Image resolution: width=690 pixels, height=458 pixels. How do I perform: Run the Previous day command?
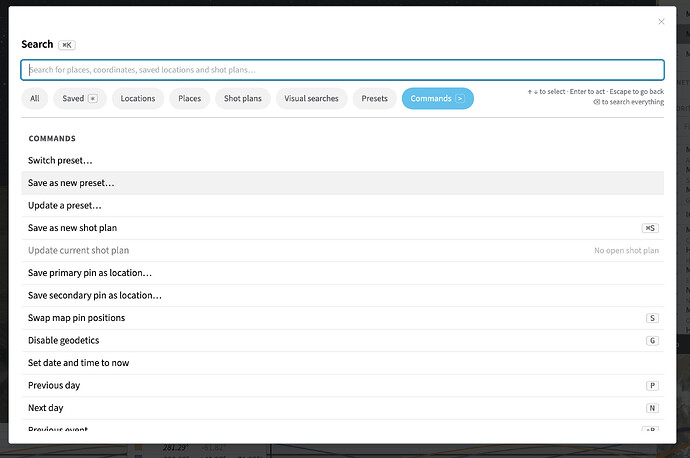[x=342, y=385]
